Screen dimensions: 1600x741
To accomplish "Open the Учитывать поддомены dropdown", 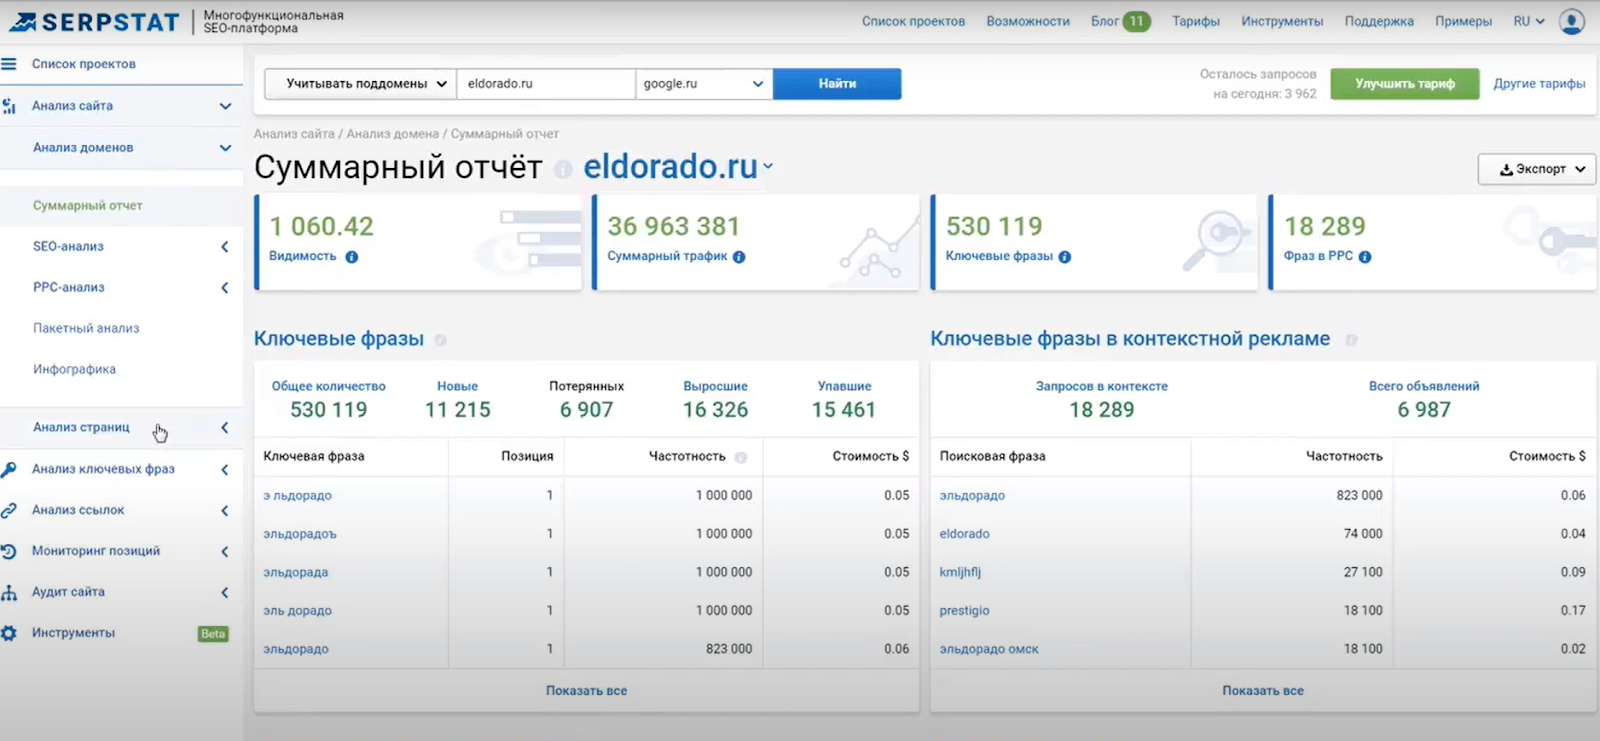I will coord(360,84).
